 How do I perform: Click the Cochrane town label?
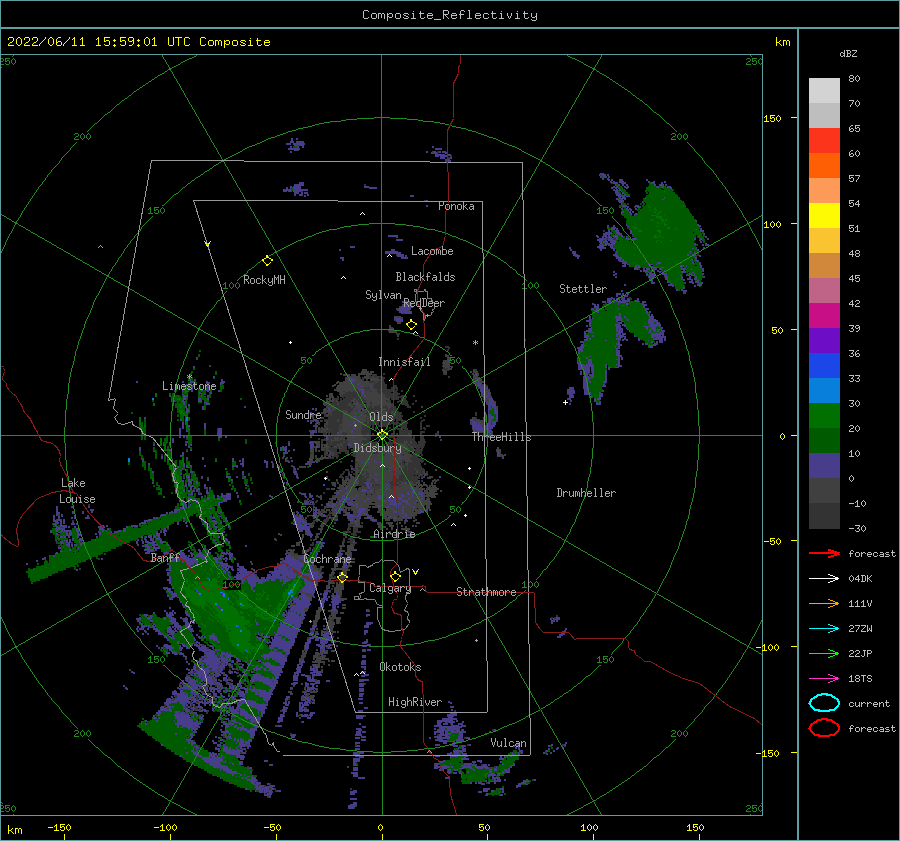click(327, 559)
